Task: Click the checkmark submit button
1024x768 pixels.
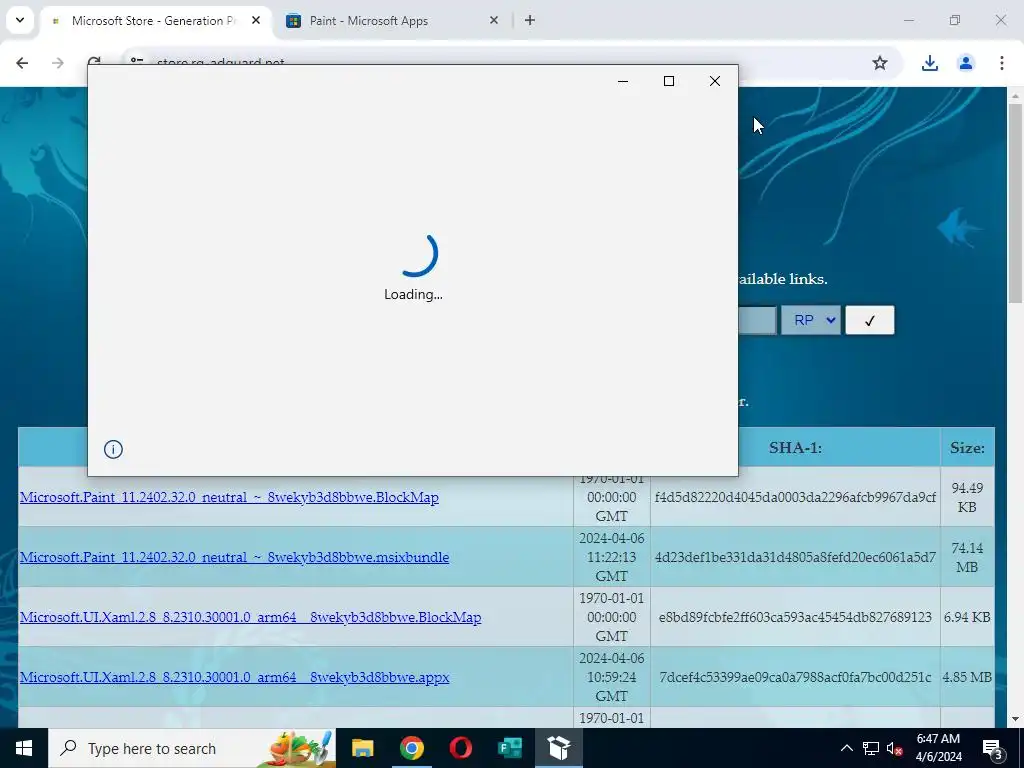Action: [x=869, y=320]
